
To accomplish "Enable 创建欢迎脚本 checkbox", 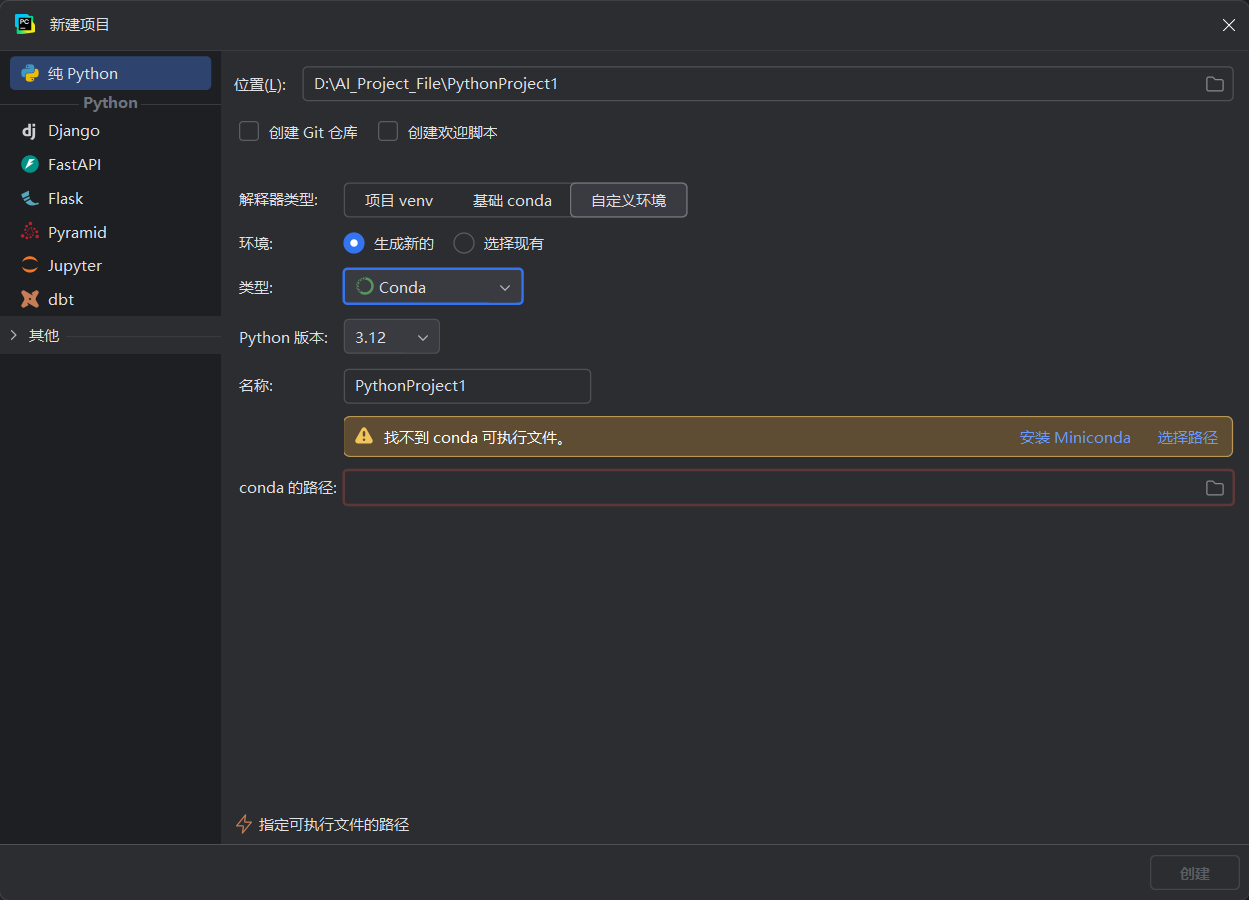I will coord(388,131).
